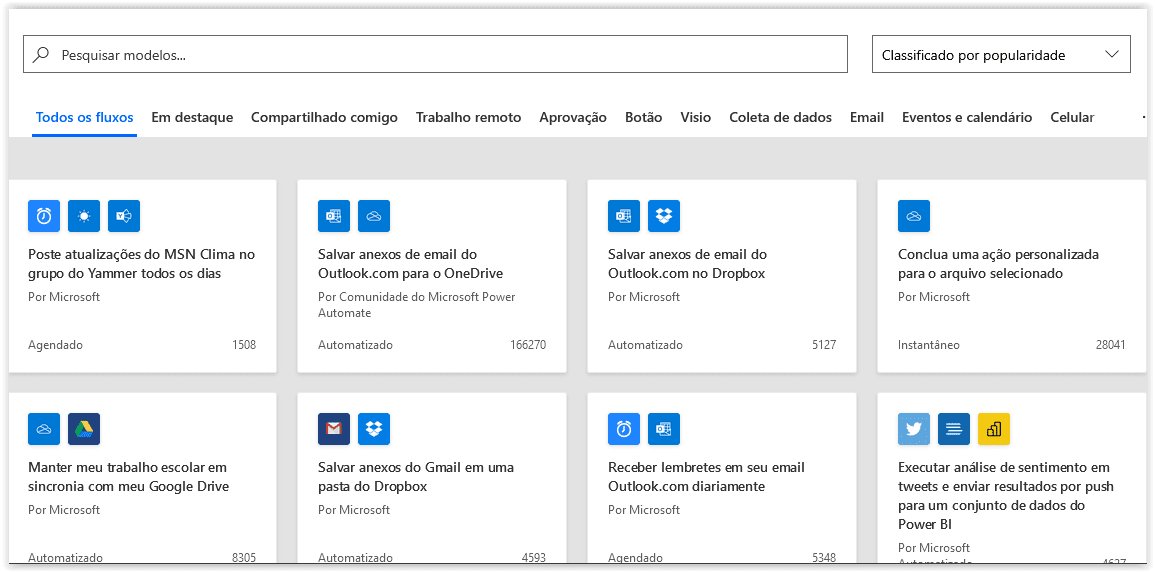
Task: Click the MSN Weather sun icon
Action: (x=84, y=216)
